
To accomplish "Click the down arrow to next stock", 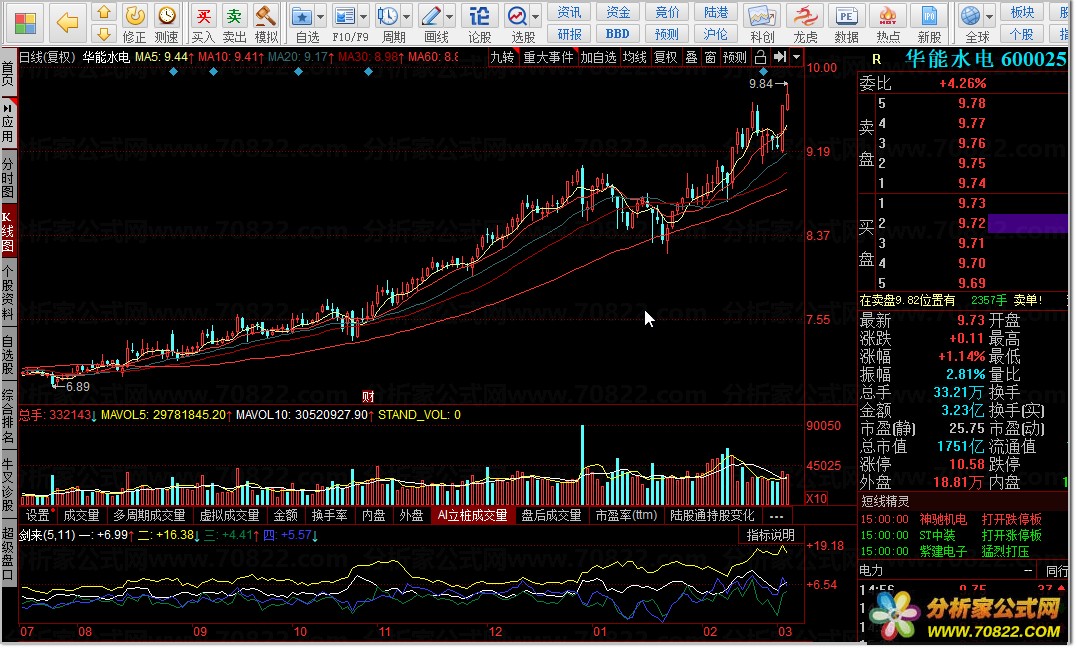I will pyautogui.click(x=104, y=34).
